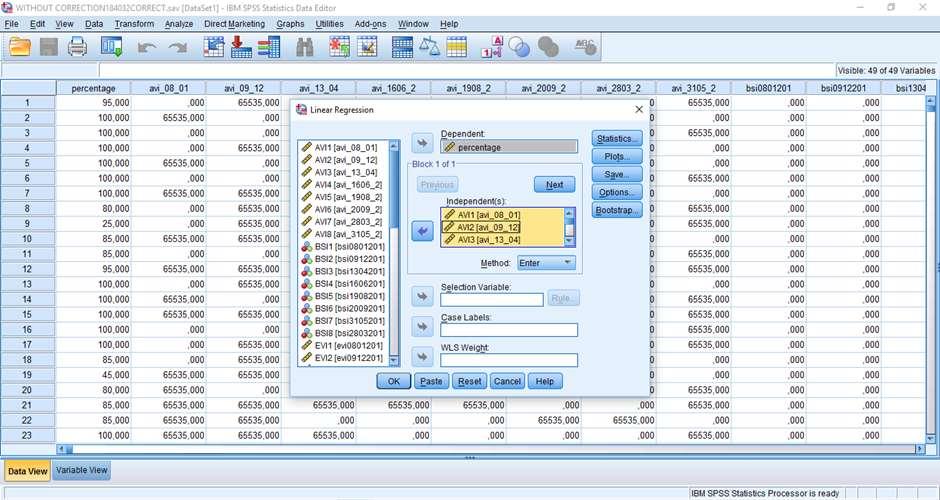Click the Next block button
940x500 pixels.
(x=555, y=185)
